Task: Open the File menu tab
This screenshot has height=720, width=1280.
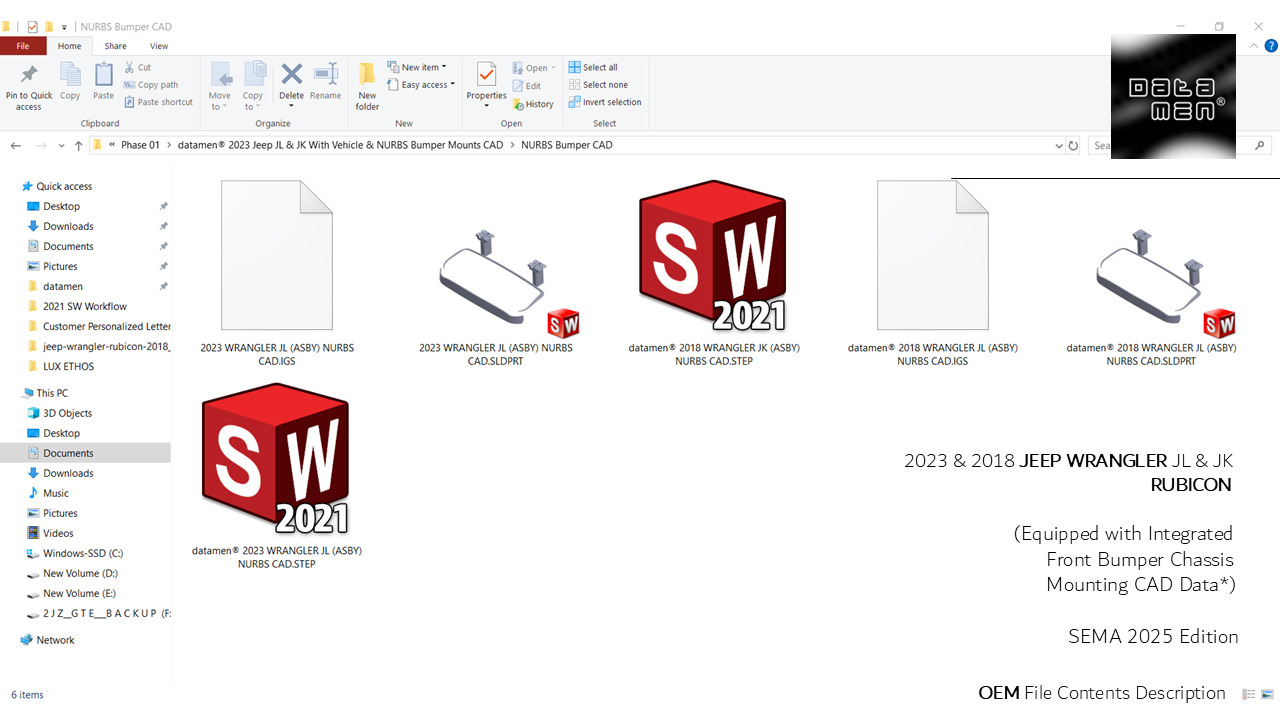Action: (23, 46)
